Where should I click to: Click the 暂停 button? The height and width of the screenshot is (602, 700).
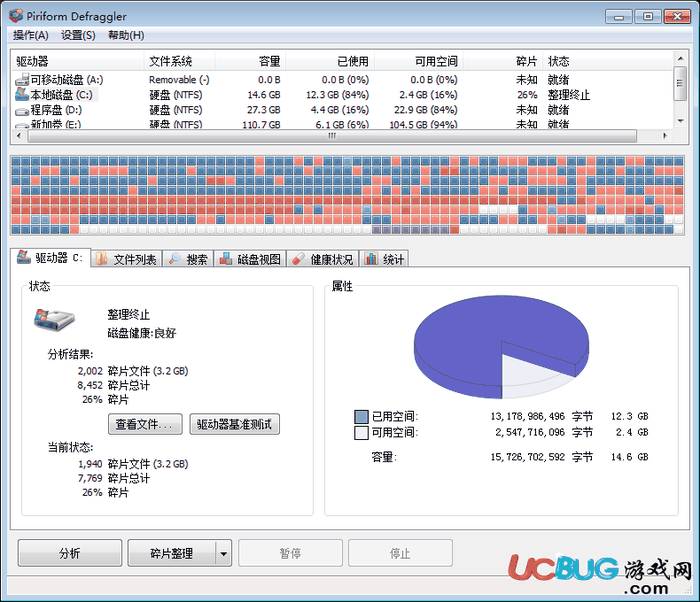click(290, 553)
